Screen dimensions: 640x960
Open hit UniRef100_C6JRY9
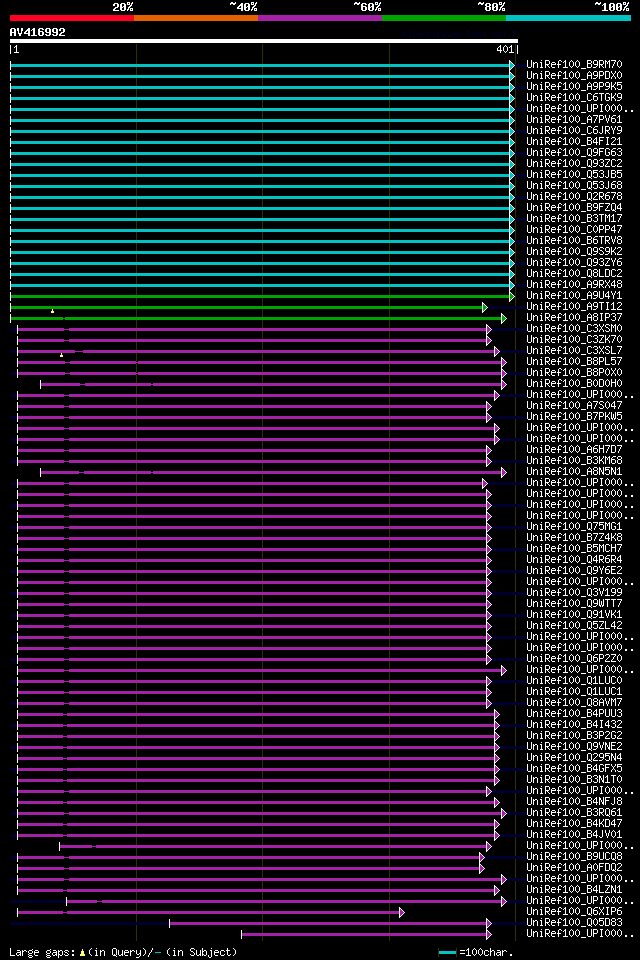[x=574, y=130]
